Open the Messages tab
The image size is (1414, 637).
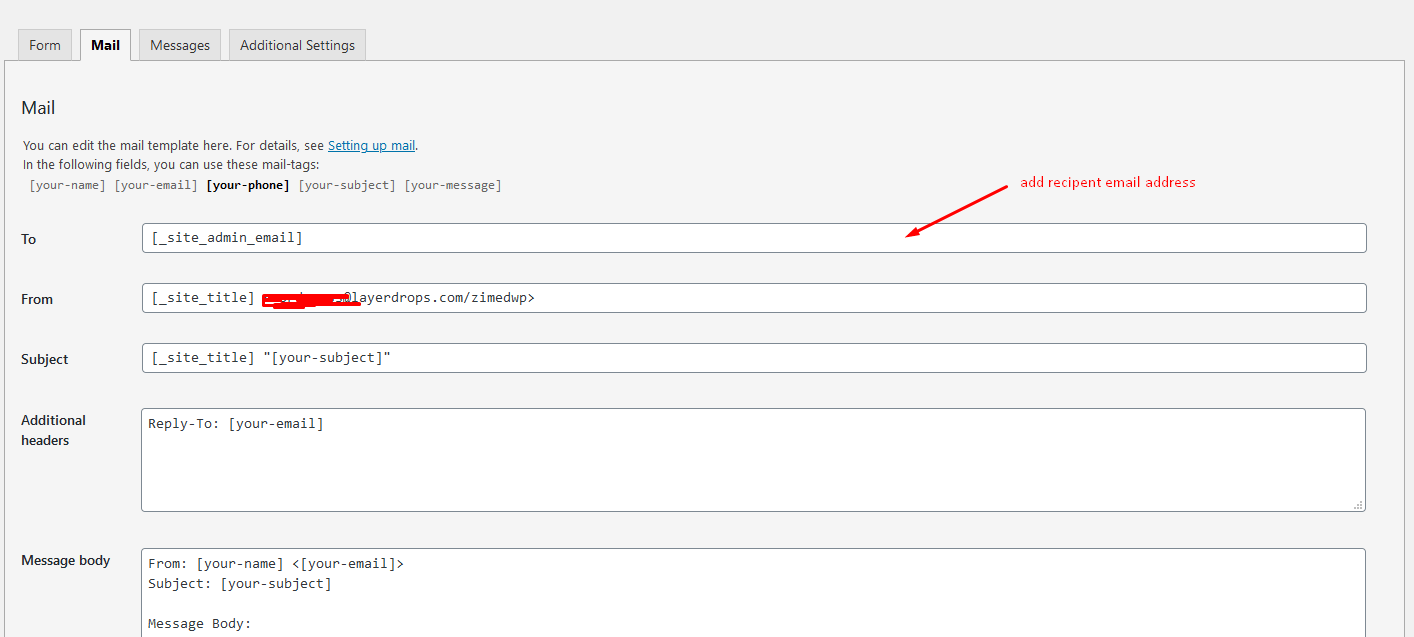180,45
